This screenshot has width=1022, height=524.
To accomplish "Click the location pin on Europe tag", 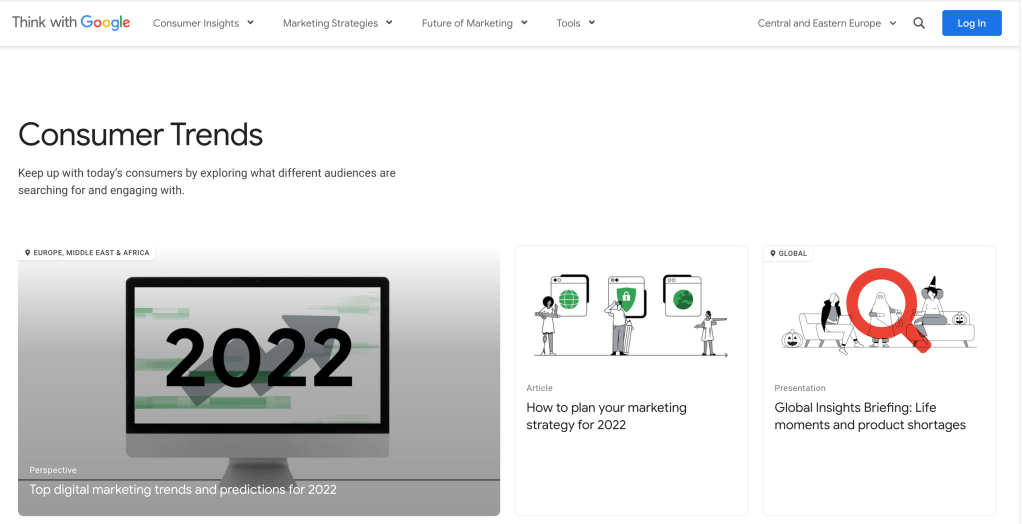I will tap(27, 253).
